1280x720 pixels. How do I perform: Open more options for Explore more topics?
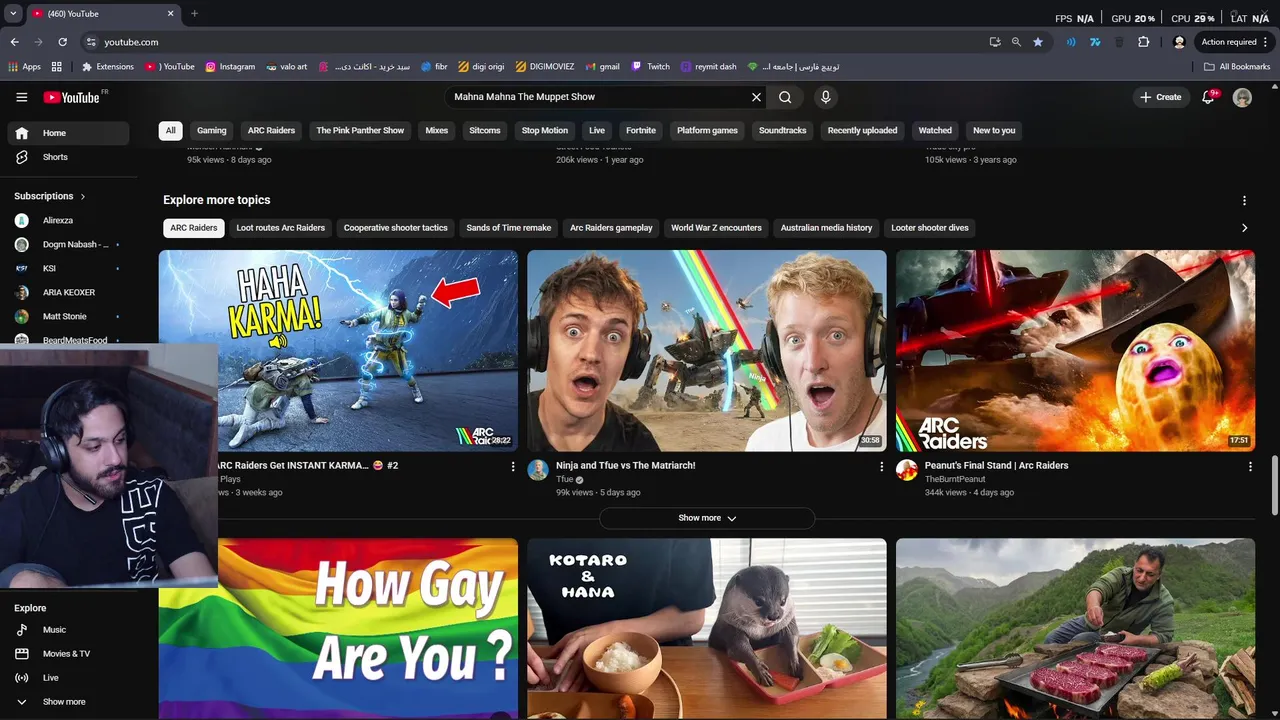tap(1244, 201)
